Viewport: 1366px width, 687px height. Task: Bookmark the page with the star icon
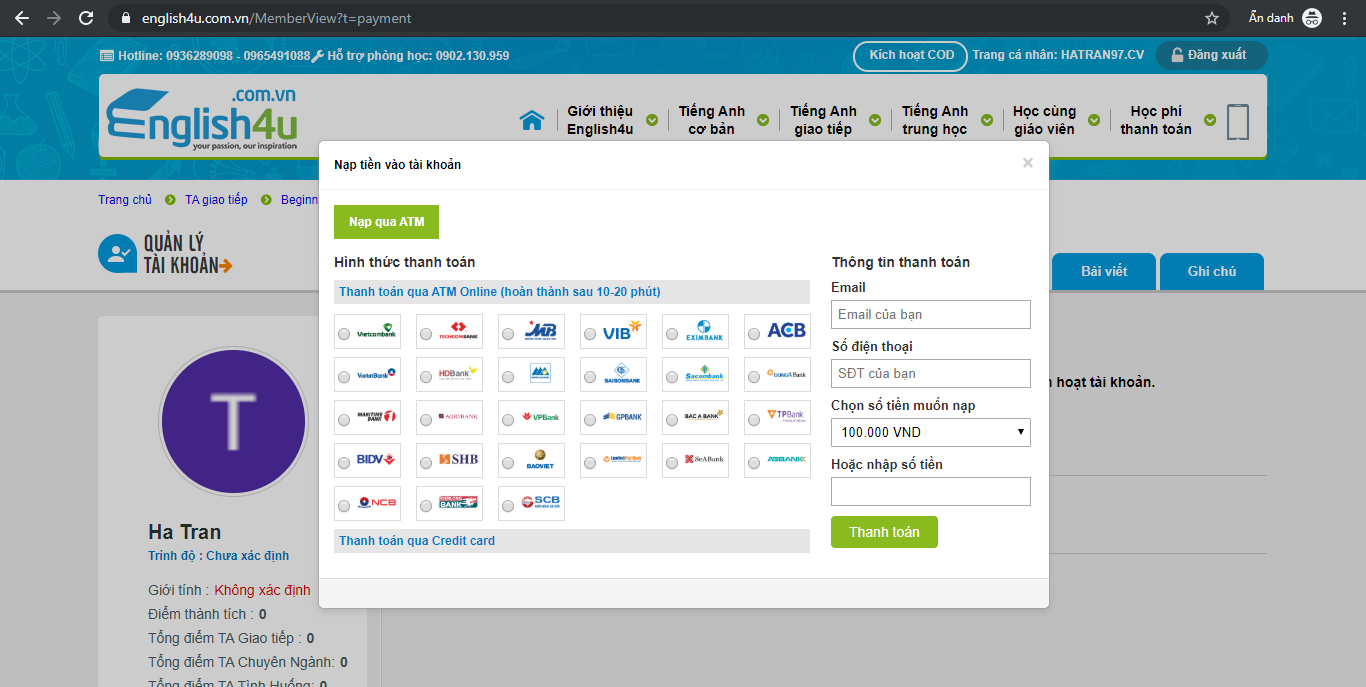[1212, 18]
